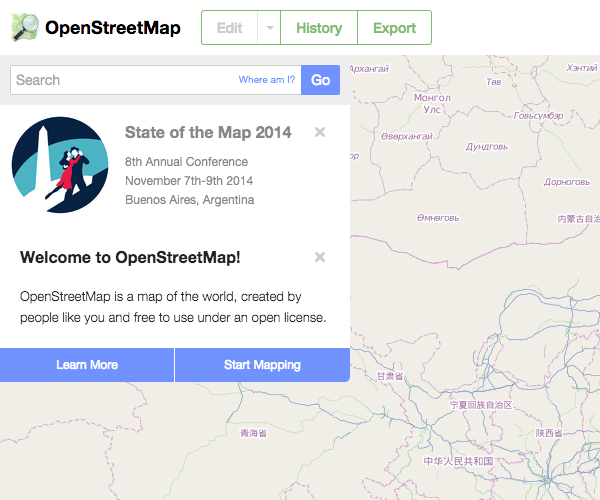Close the Welcome to OpenStreetMap panel
This screenshot has width=600, height=500.
(320, 257)
